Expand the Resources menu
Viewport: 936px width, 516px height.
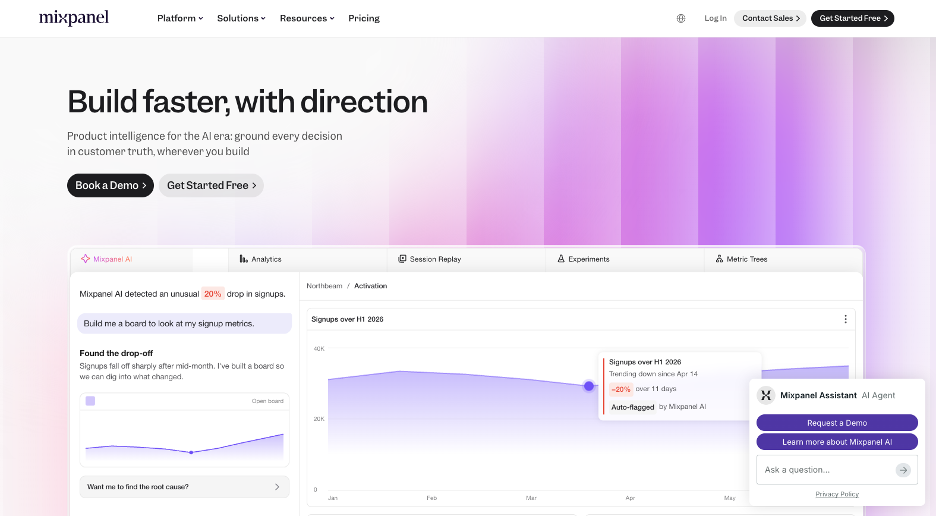click(x=307, y=19)
